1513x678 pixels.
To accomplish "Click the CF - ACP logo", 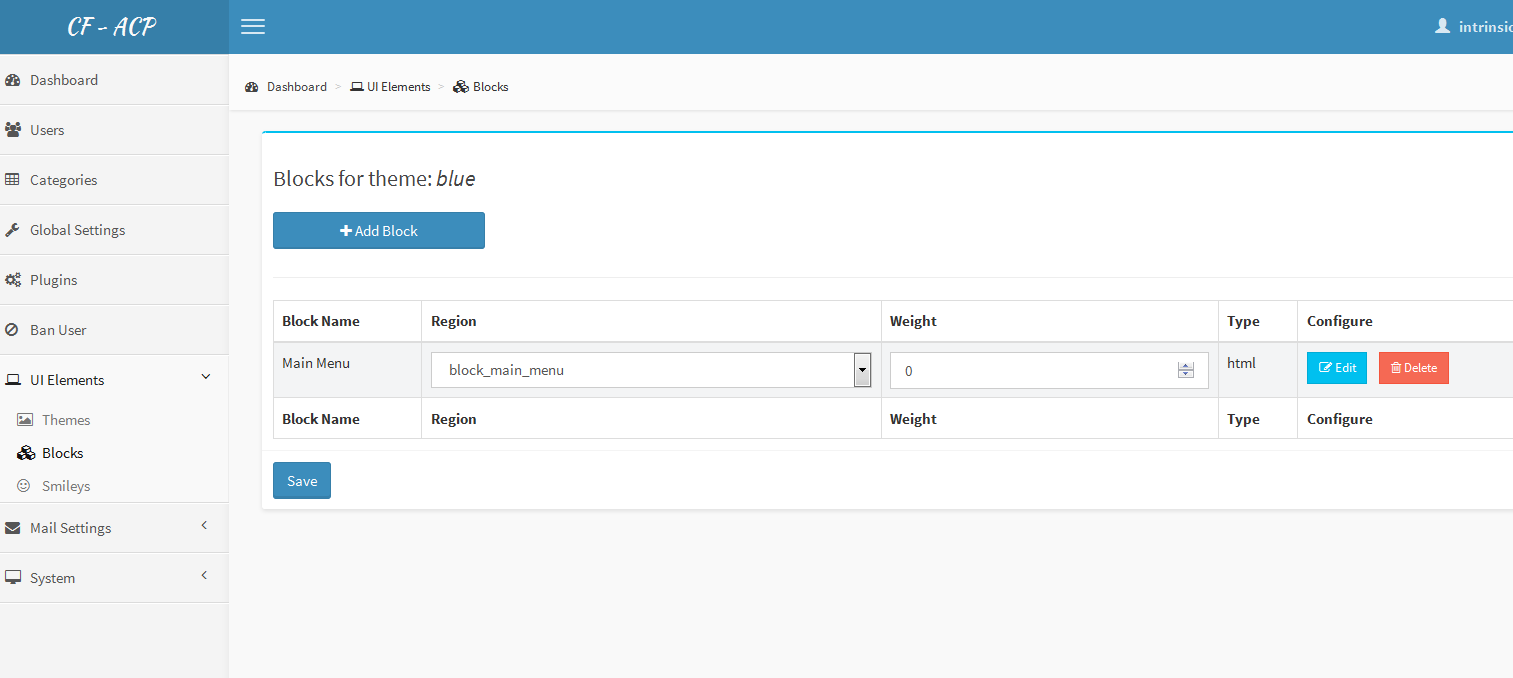I will point(112,27).
